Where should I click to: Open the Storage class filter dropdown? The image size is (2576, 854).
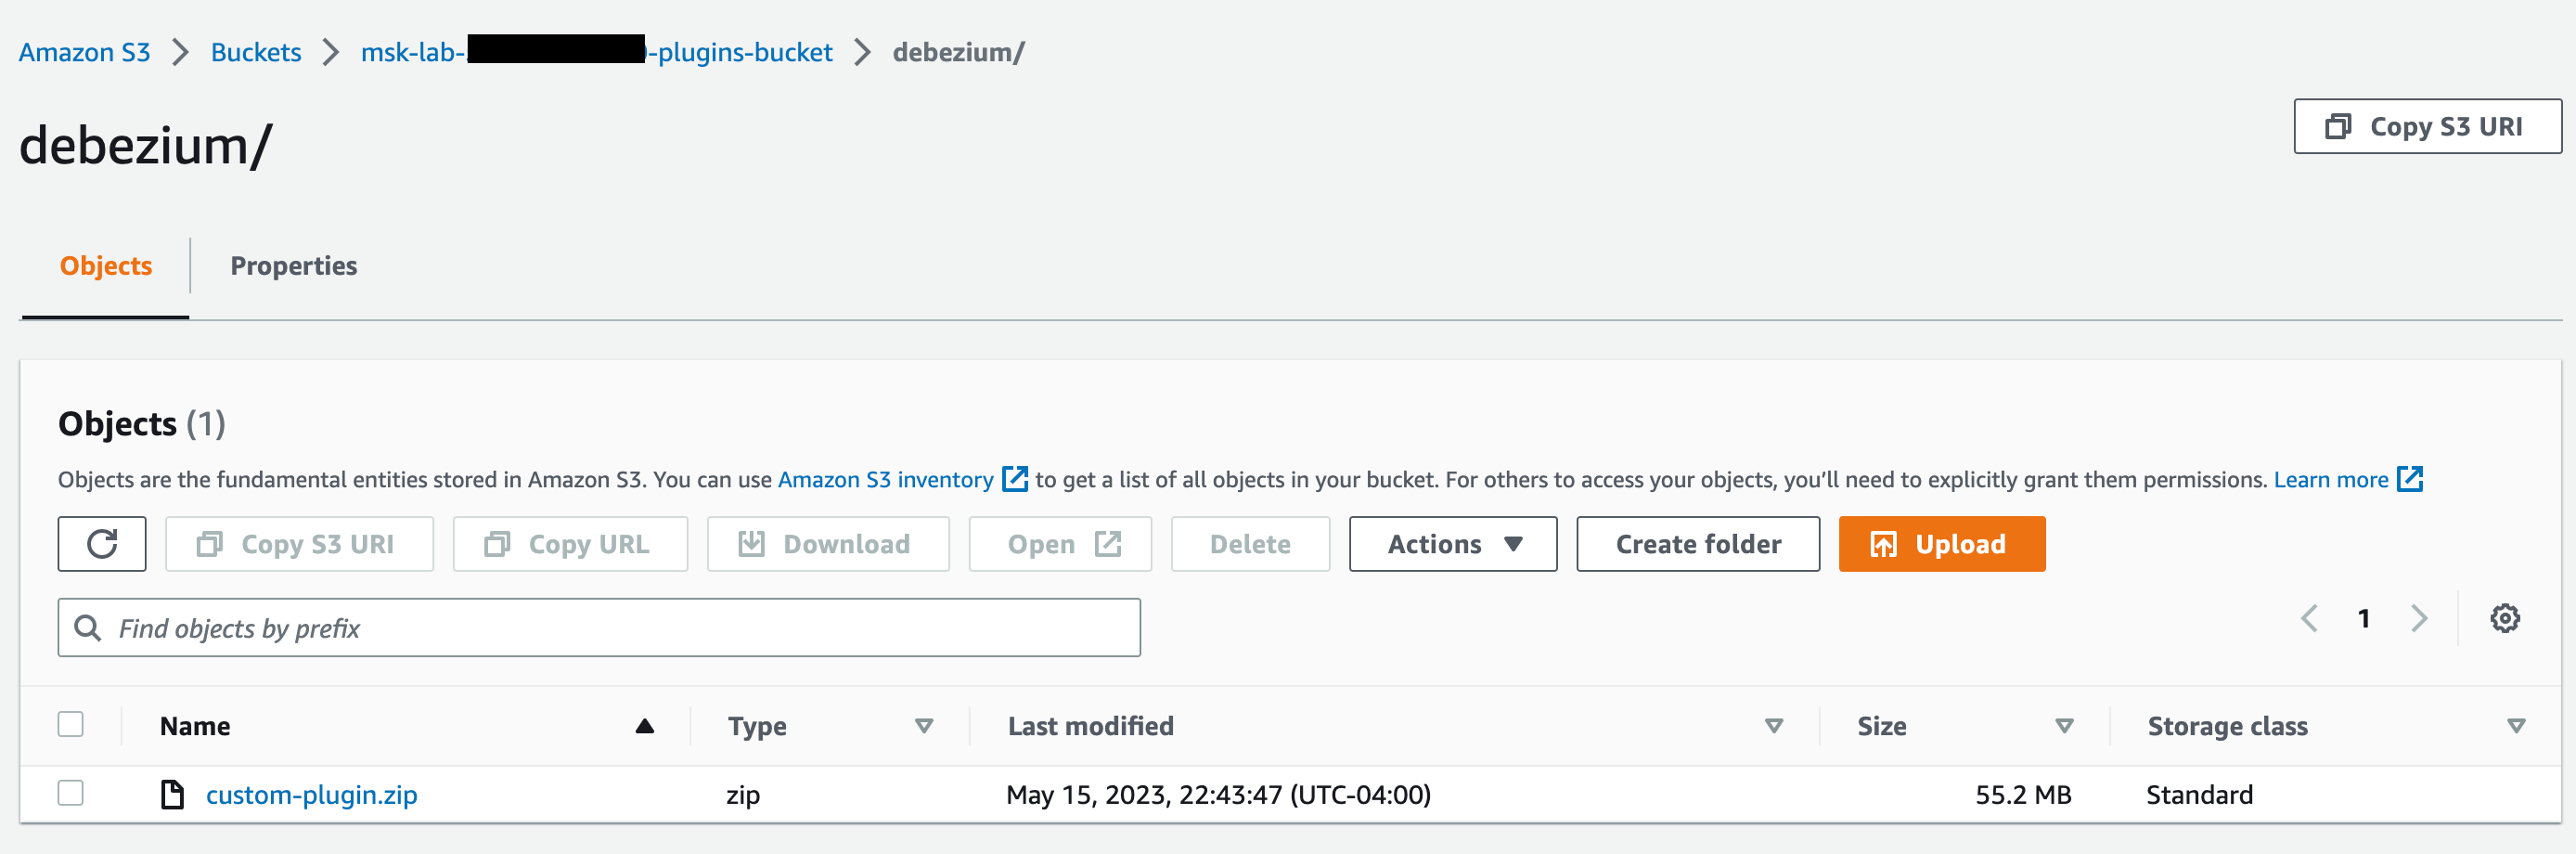[2516, 726]
